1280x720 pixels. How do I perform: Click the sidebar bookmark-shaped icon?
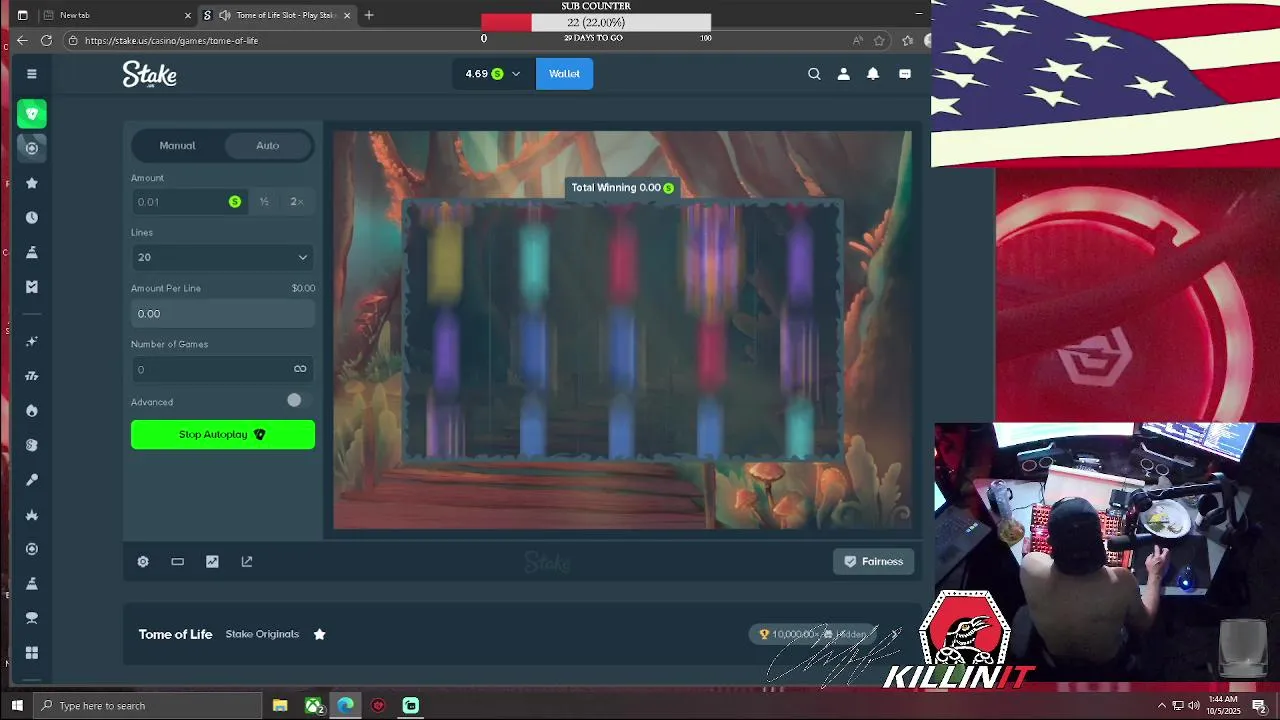pos(32,287)
